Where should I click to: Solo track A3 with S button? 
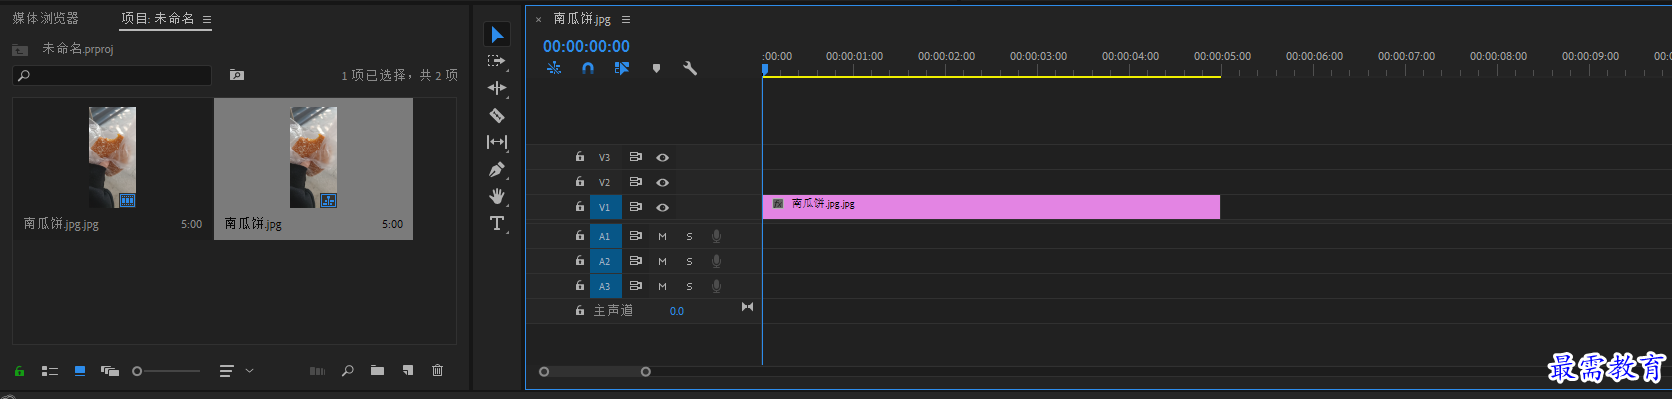click(689, 286)
